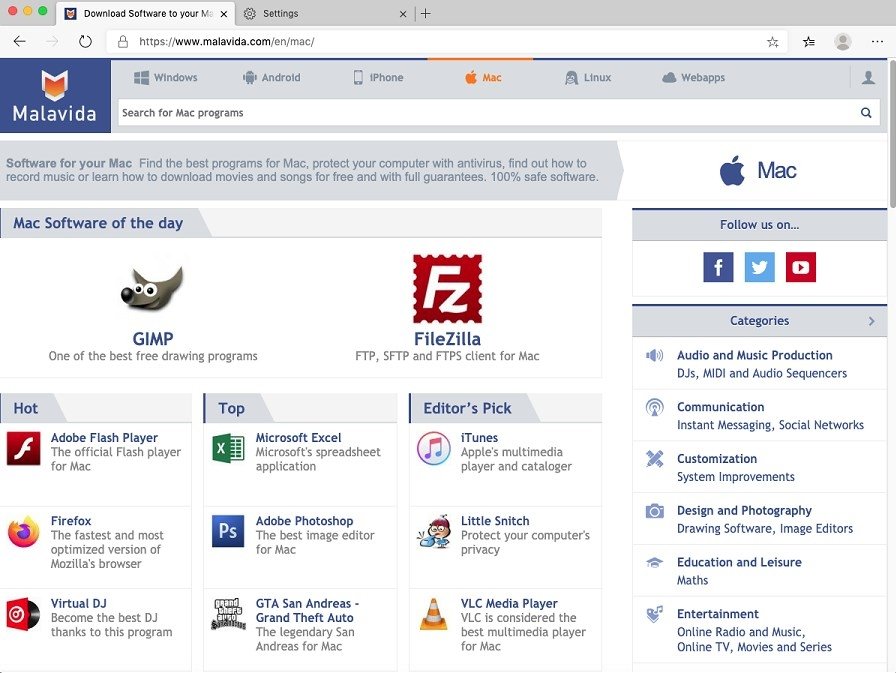Open the GIMP title link
This screenshot has height=673, width=896.
pyautogui.click(x=153, y=339)
